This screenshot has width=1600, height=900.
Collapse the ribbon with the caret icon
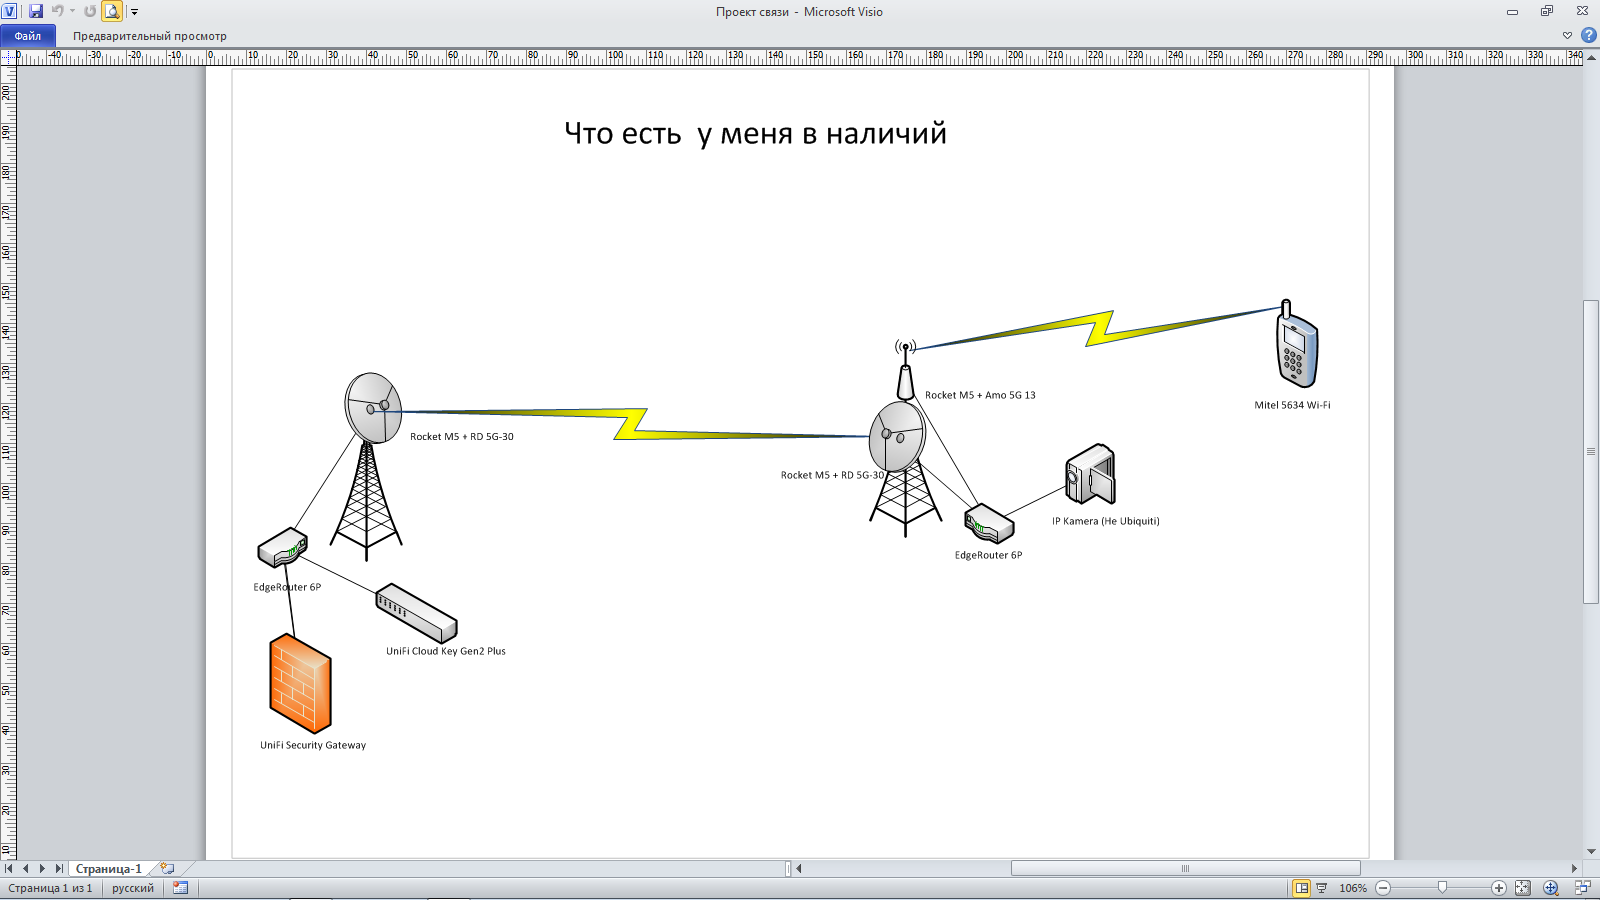1567,35
